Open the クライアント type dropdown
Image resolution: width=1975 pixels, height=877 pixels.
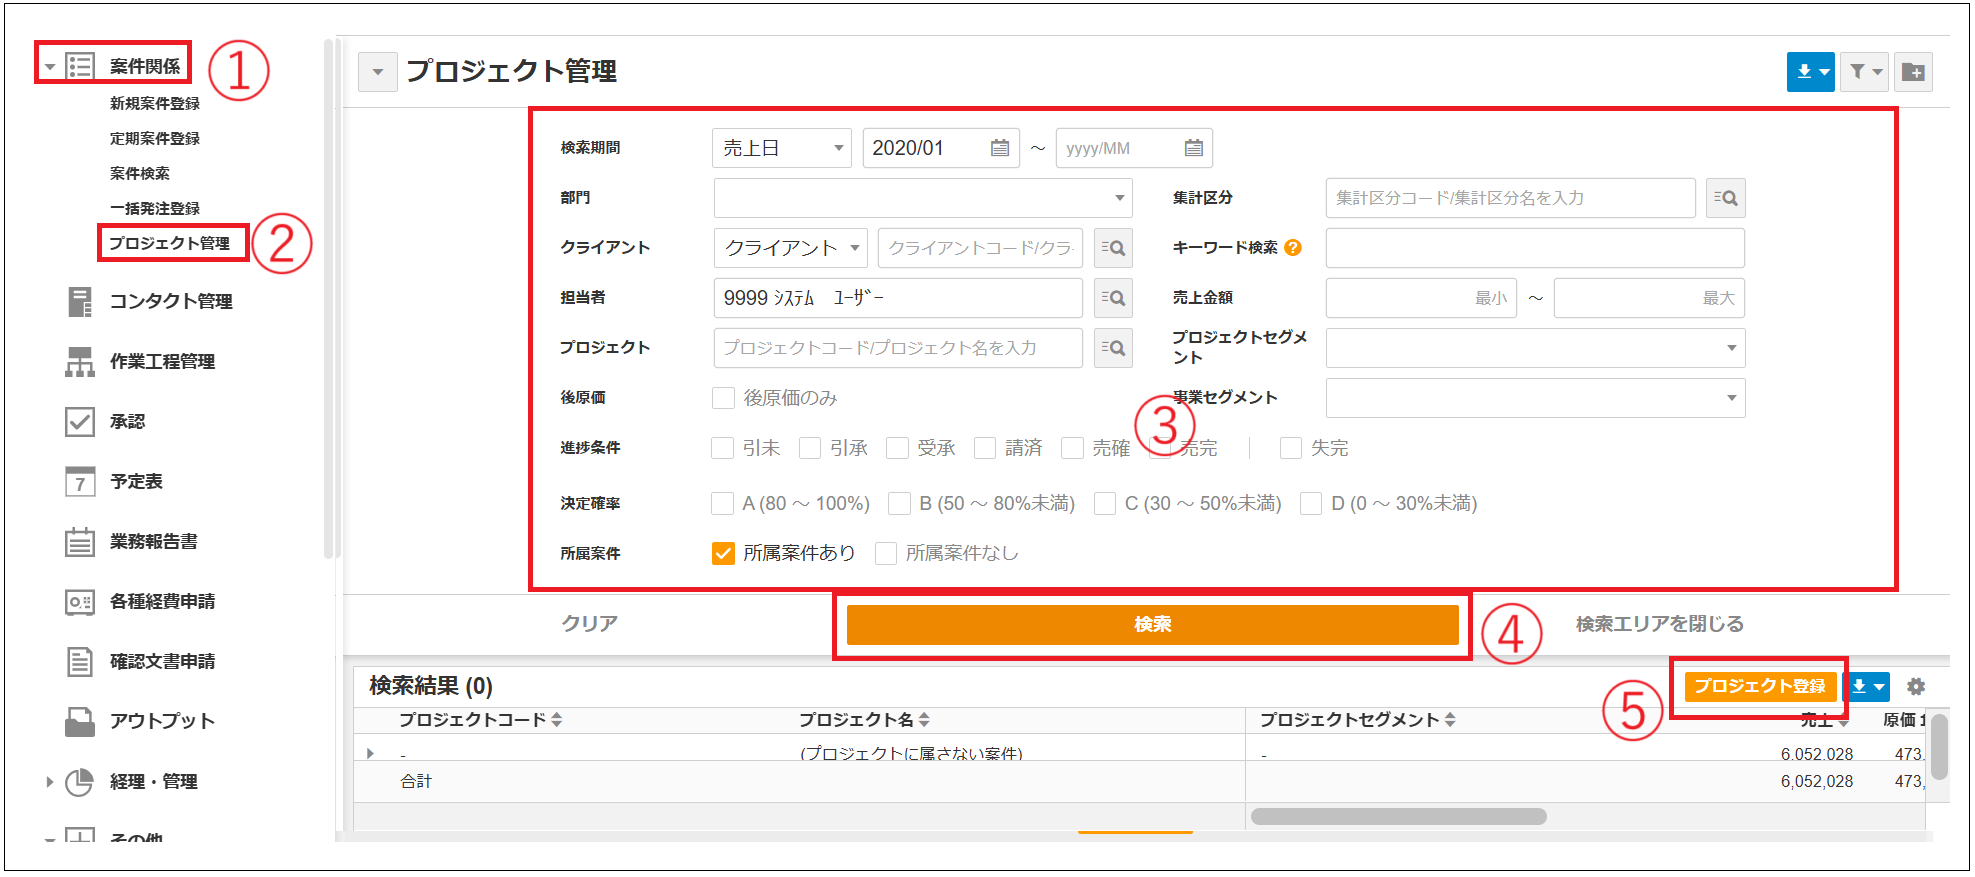[791, 248]
